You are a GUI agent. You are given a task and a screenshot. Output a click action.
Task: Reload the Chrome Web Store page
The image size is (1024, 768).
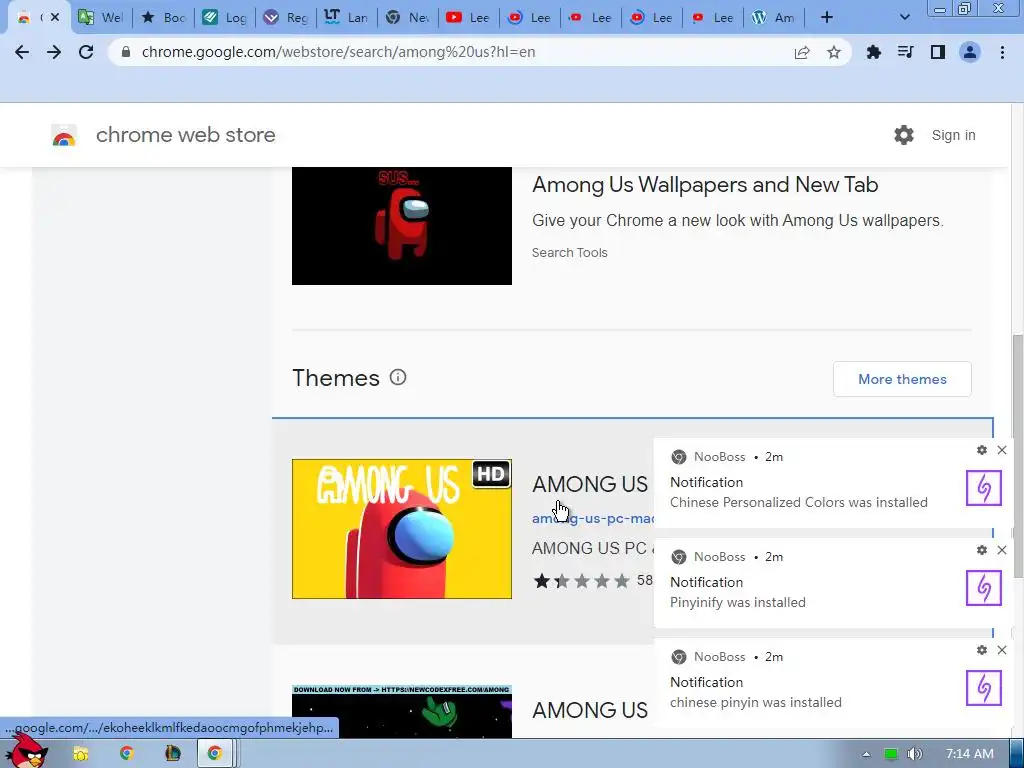86,52
